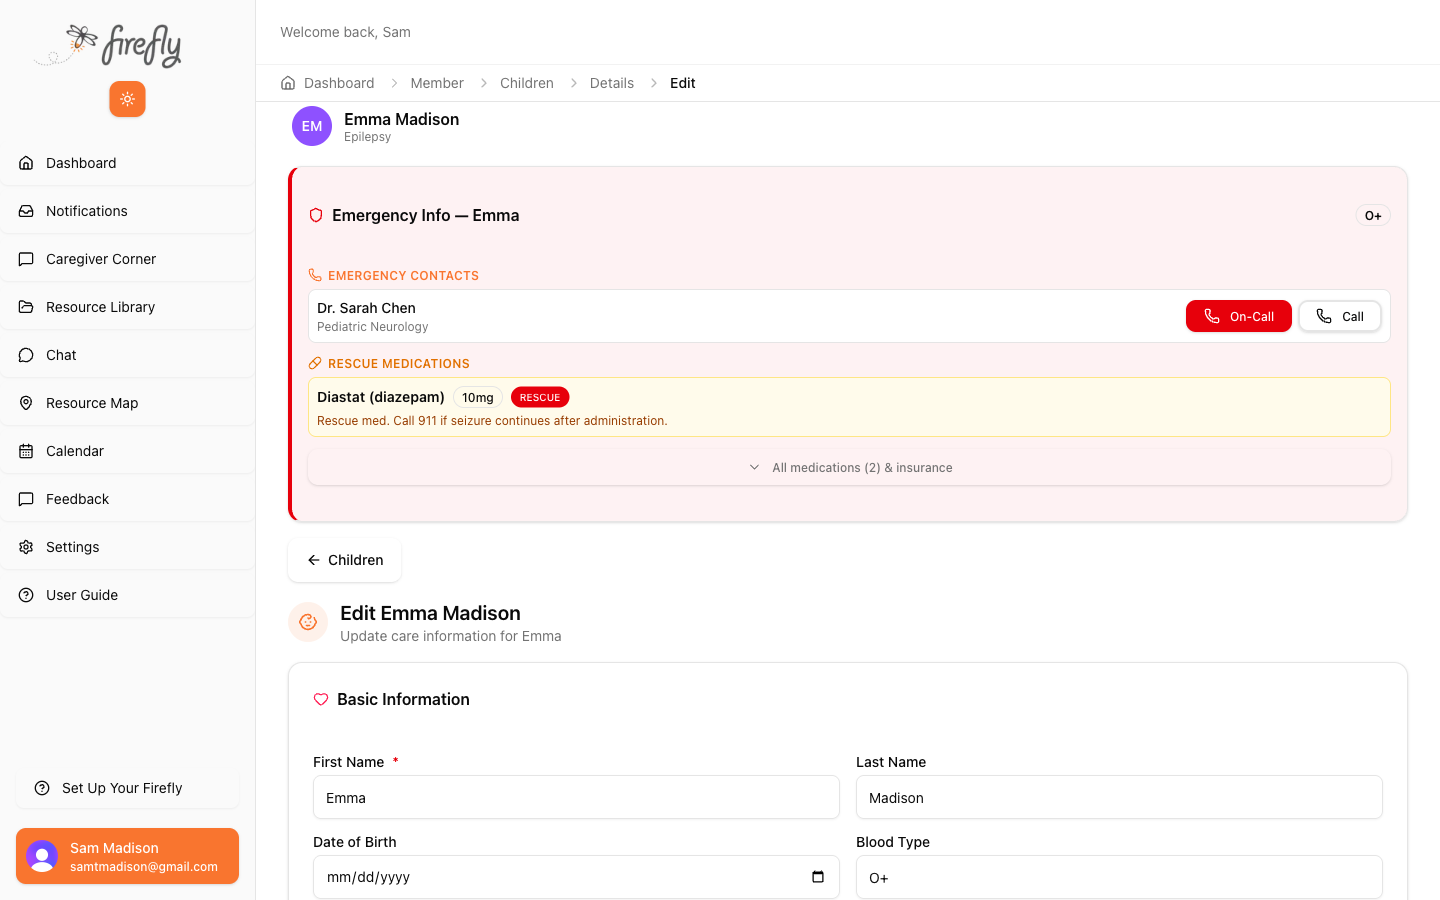Click the First Name input field
This screenshot has height=900, width=1440.
(576, 798)
